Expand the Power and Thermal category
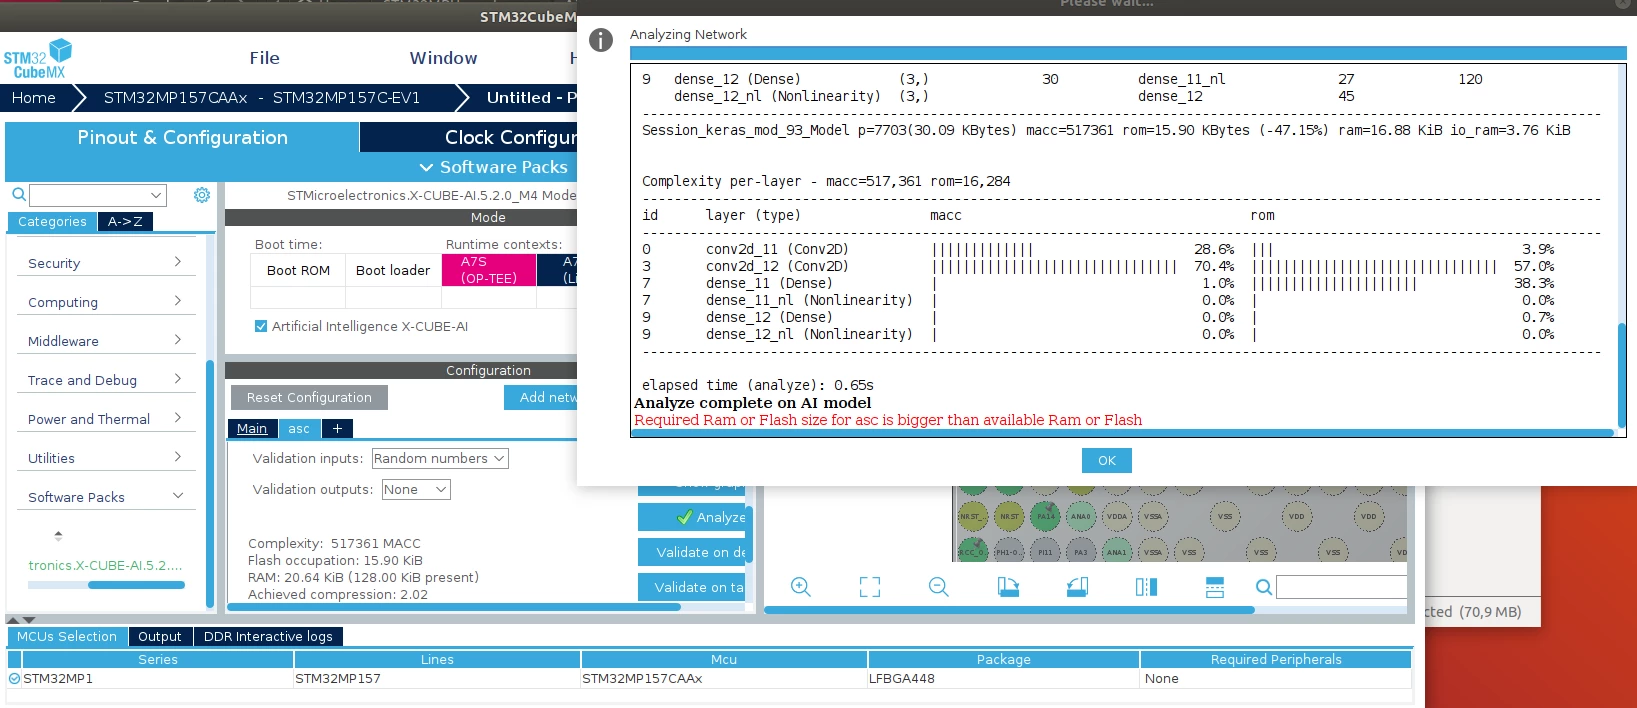Viewport: 1637px width, 708px height. click(106, 419)
